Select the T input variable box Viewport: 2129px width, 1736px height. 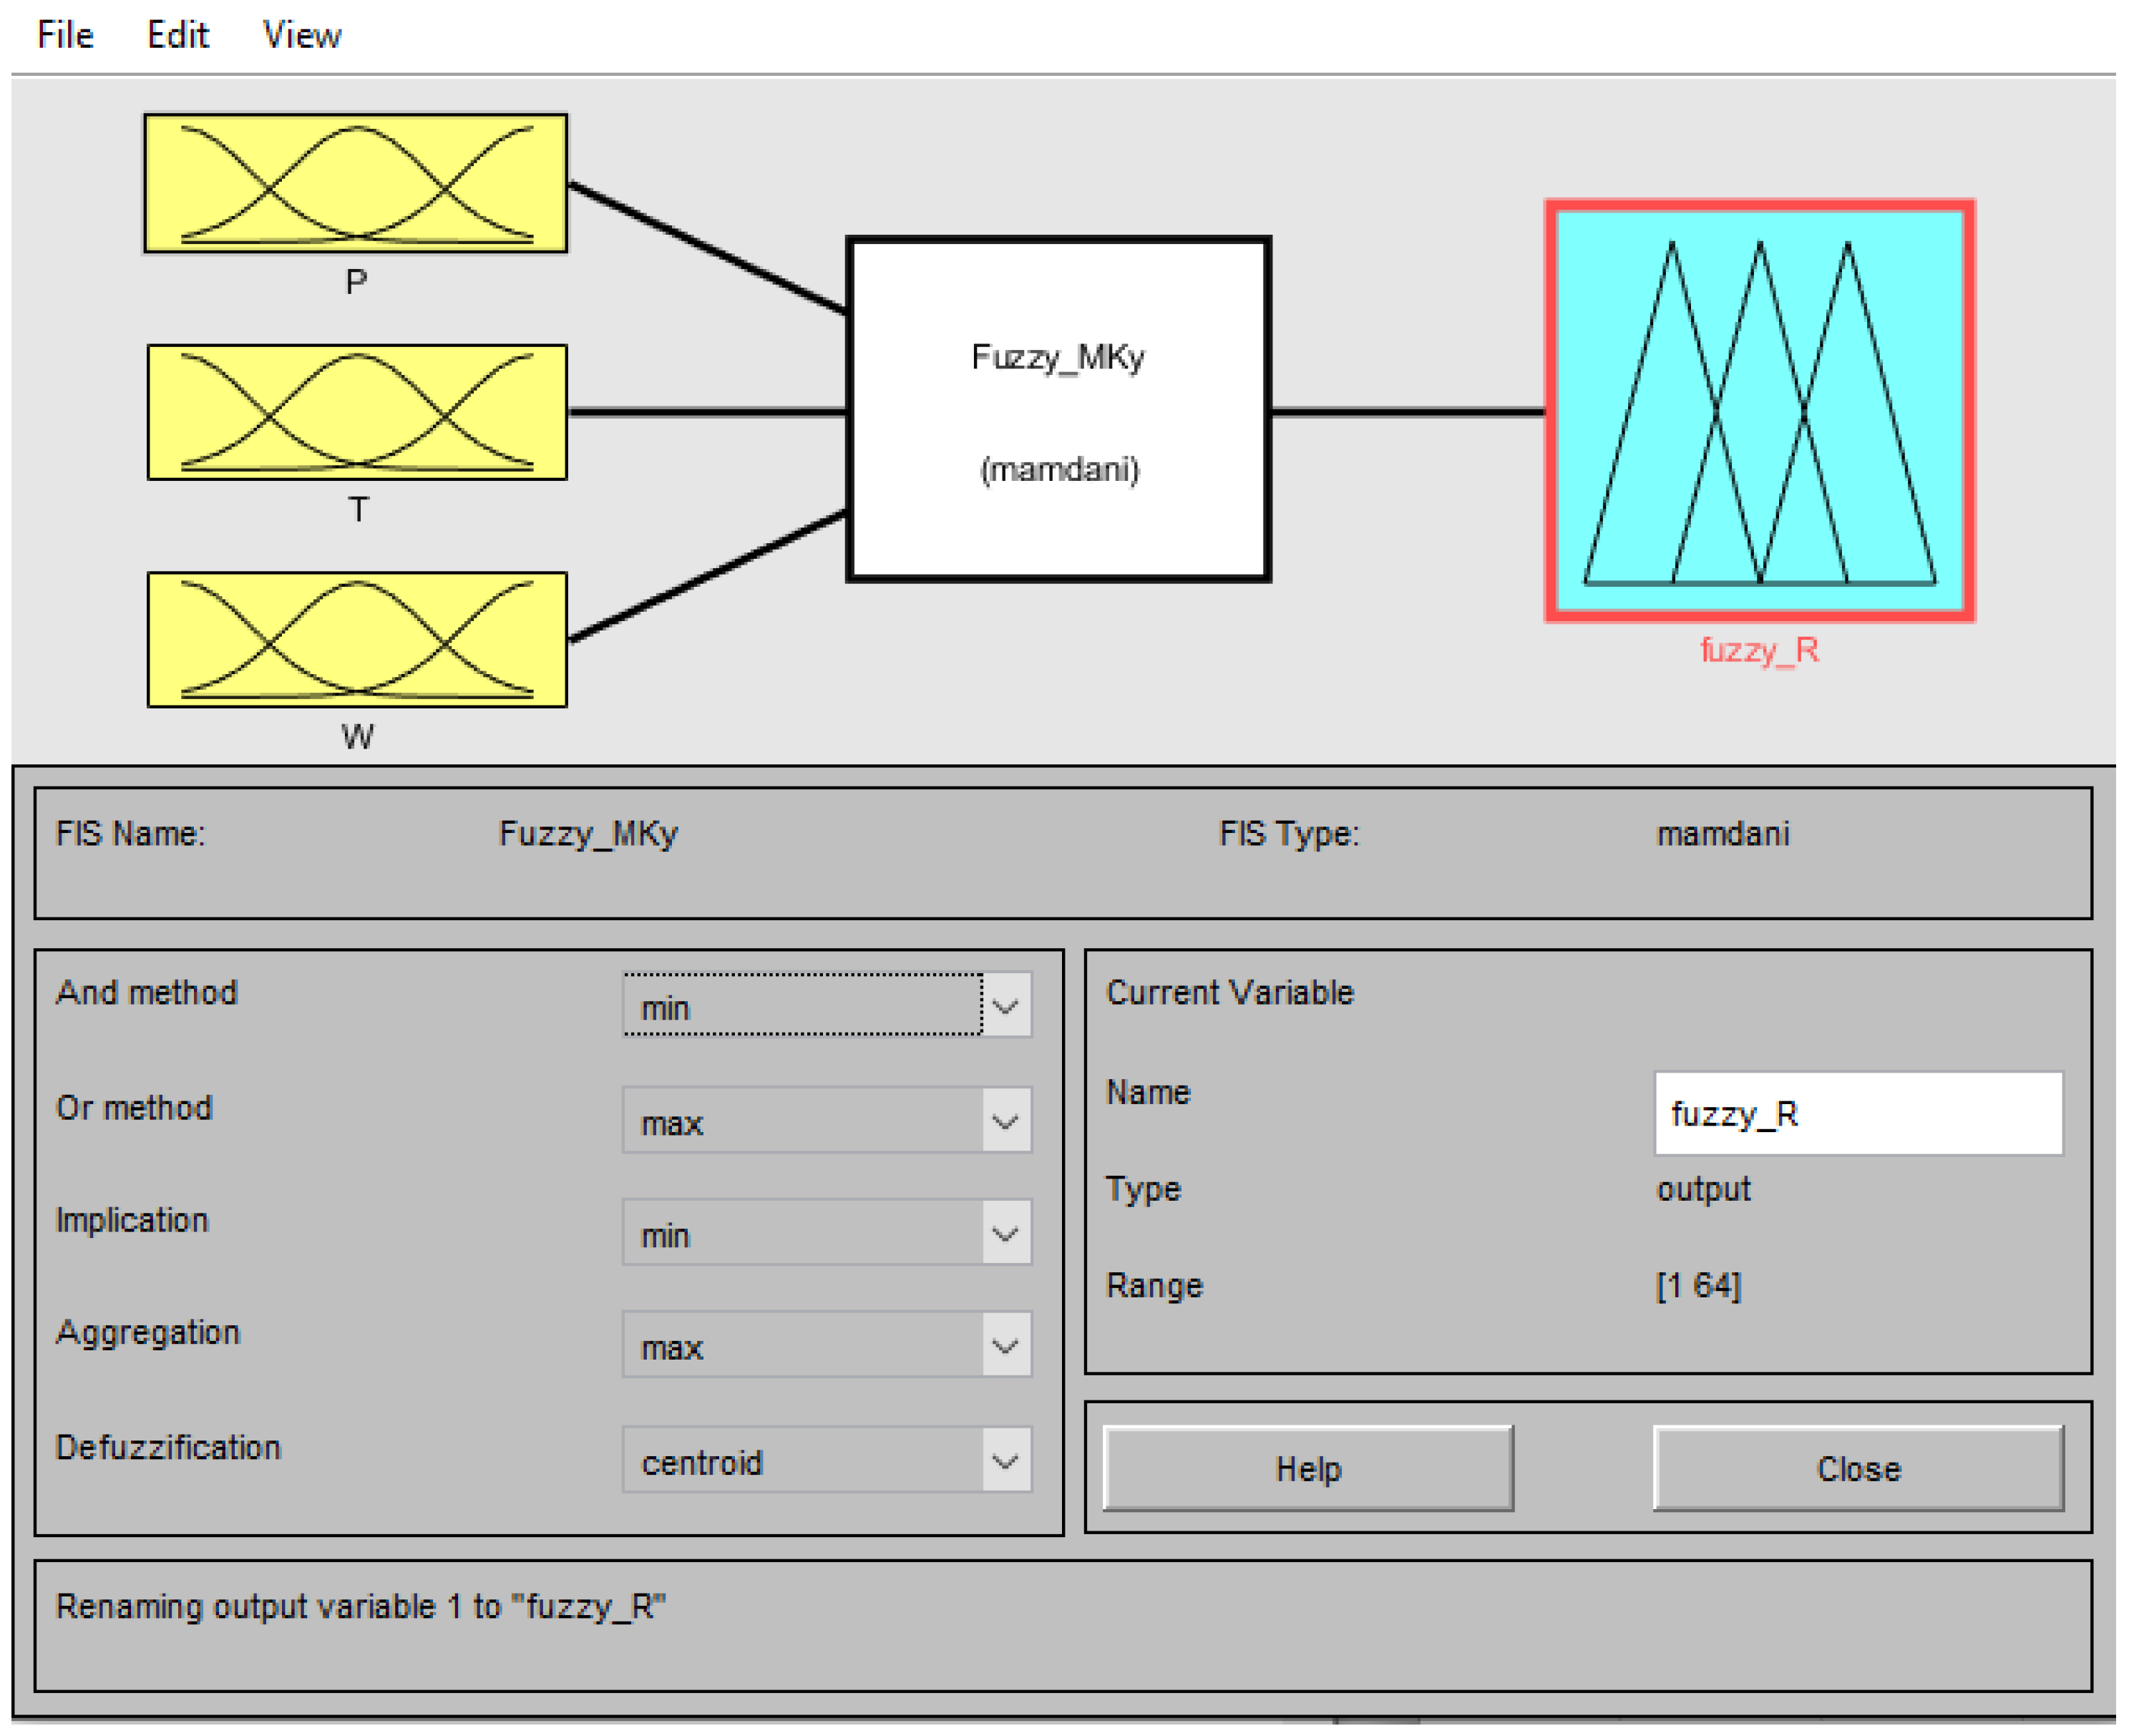(356, 412)
